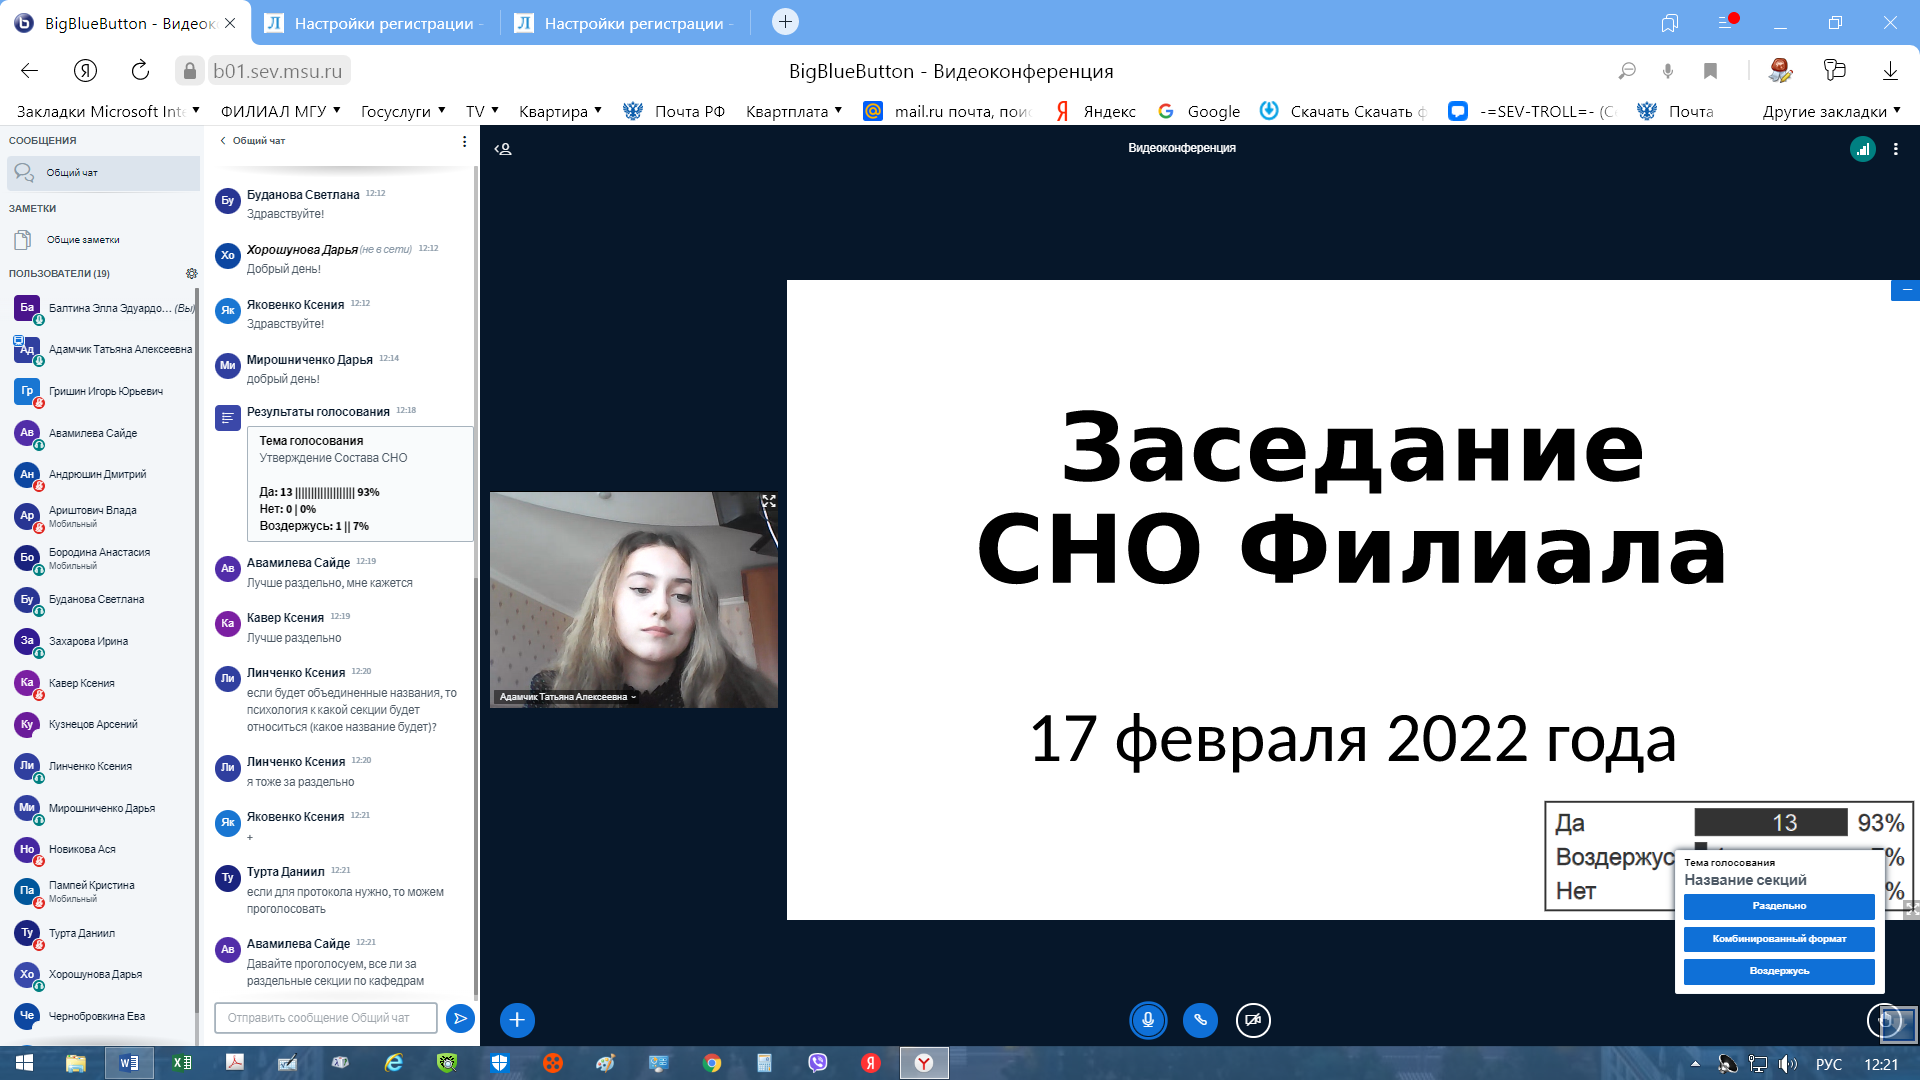Bookmark this page in the toolbar
This screenshot has width=1920, height=1080.
tap(1710, 71)
